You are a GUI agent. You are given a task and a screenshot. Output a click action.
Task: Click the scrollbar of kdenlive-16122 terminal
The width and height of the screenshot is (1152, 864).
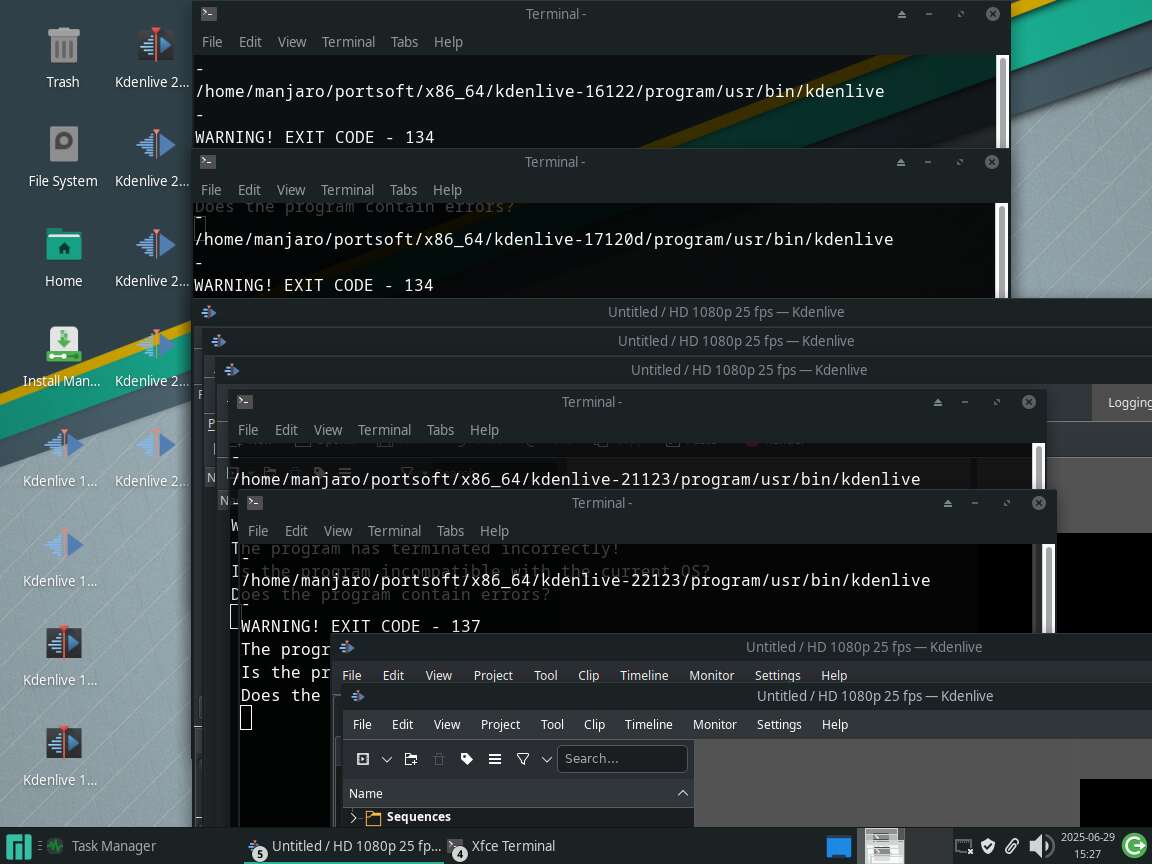[x=1001, y=101]
